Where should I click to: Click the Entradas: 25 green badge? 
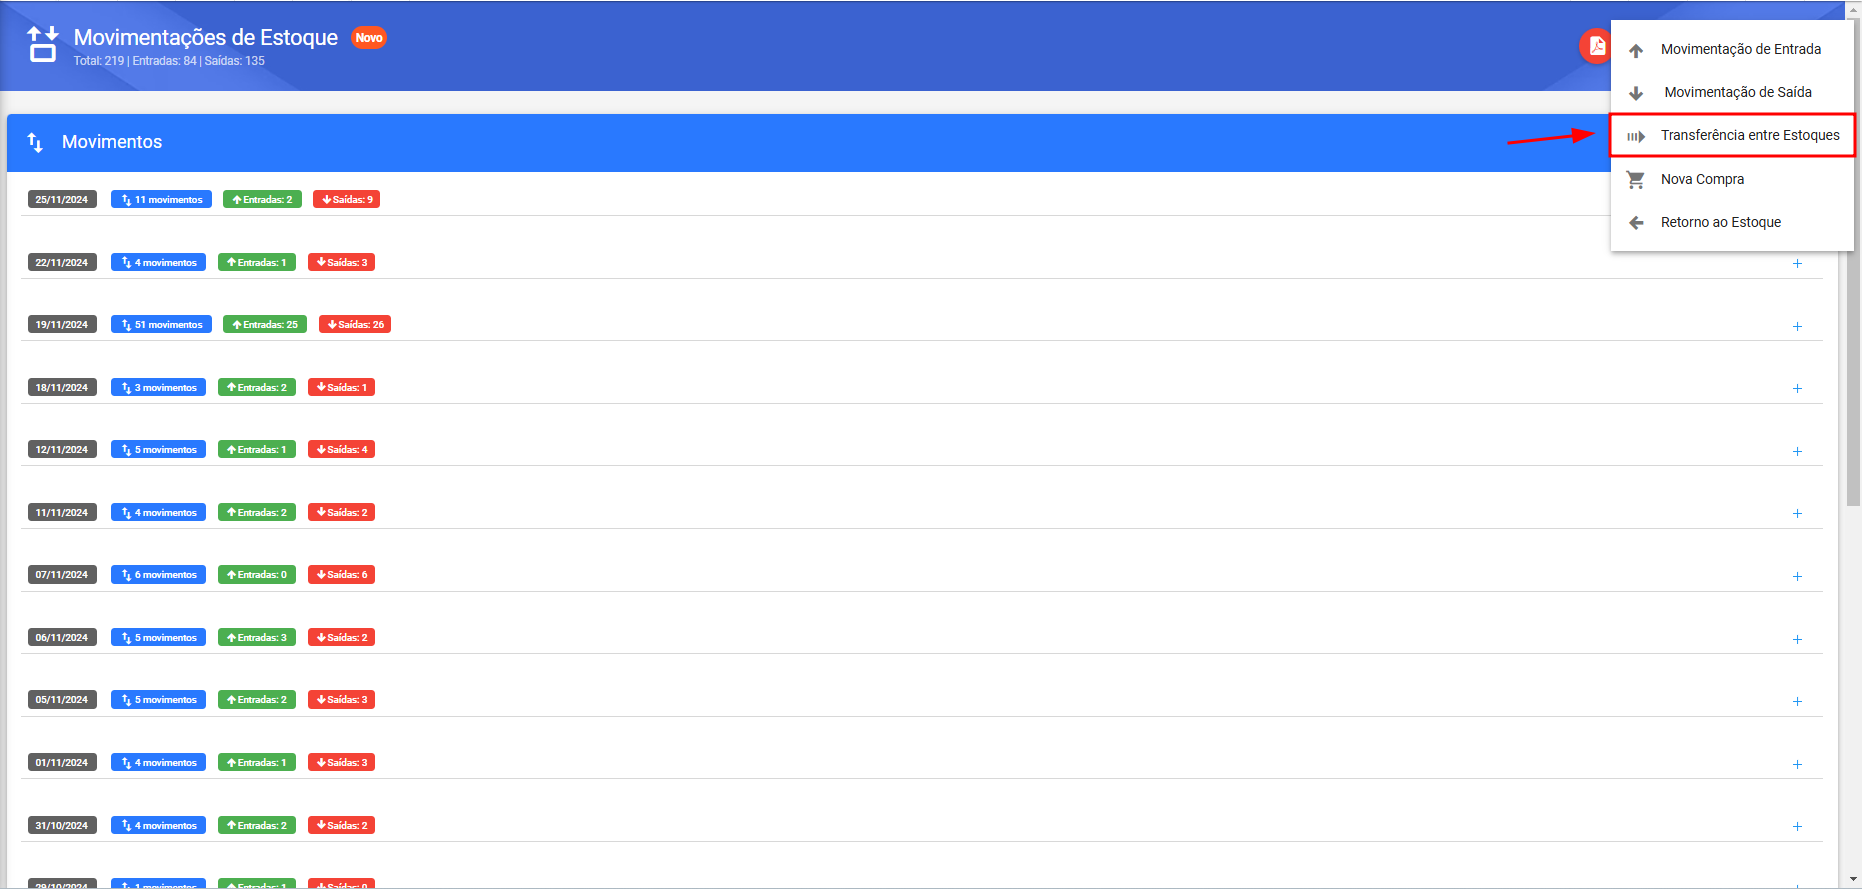pyautogui.click(x=264, y=324)
